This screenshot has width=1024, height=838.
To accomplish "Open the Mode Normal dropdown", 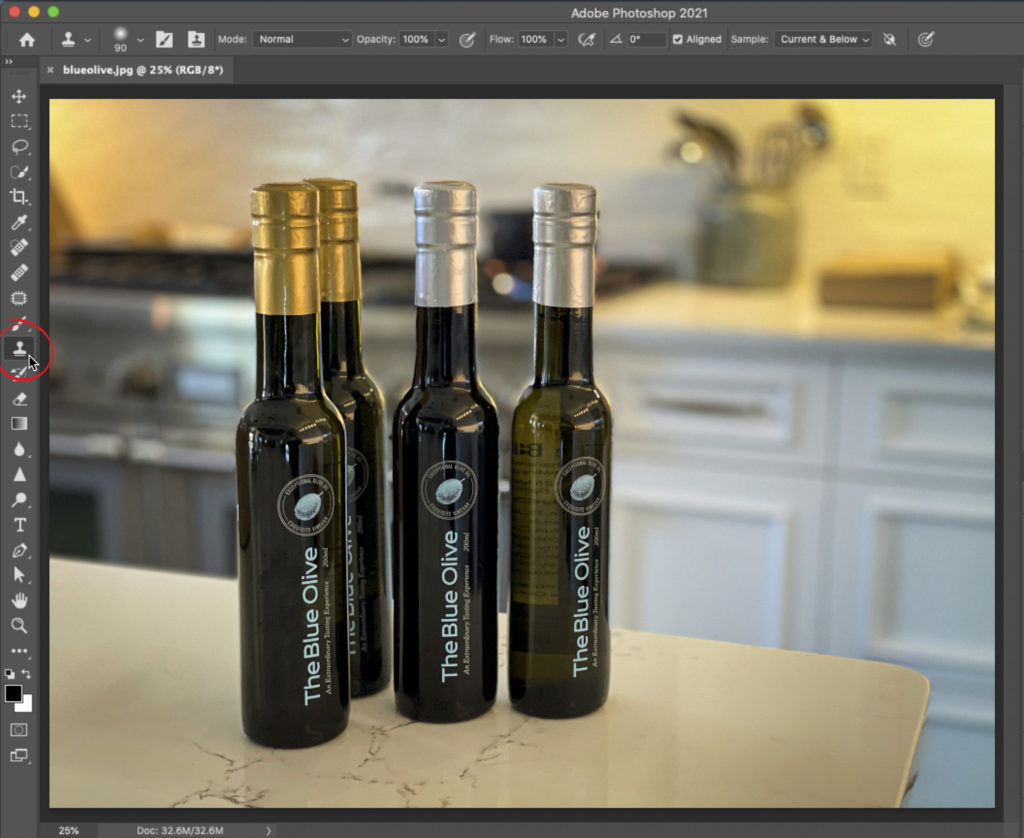I will [302, 39].
